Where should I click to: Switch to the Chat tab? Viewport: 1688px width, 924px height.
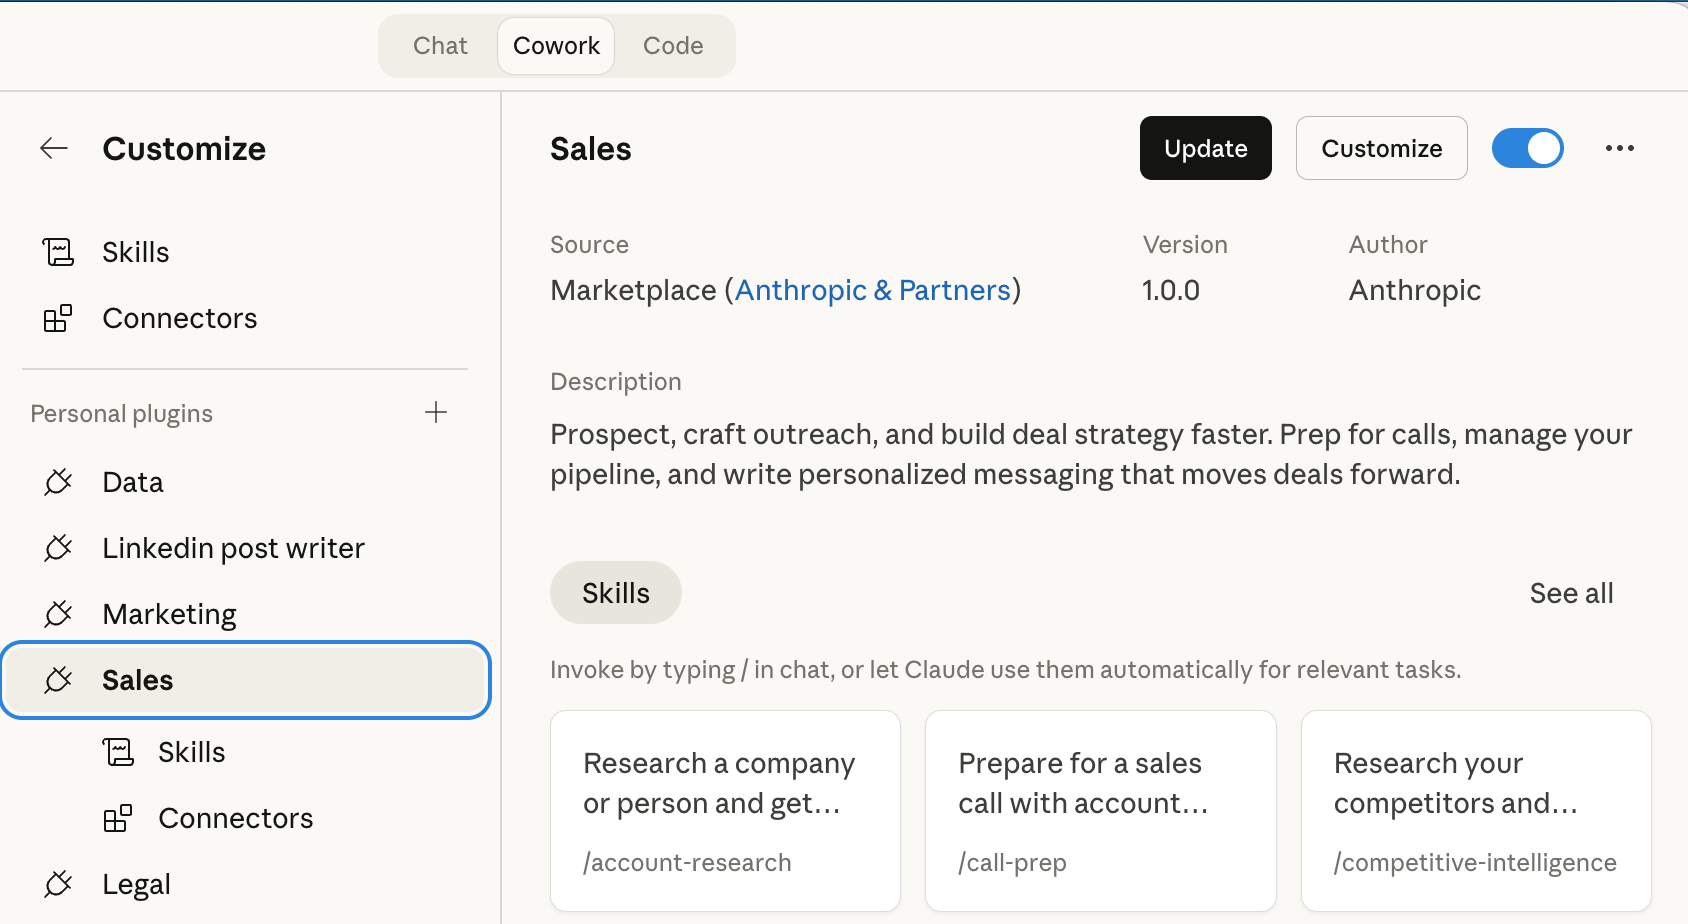[x=440, y=46]
